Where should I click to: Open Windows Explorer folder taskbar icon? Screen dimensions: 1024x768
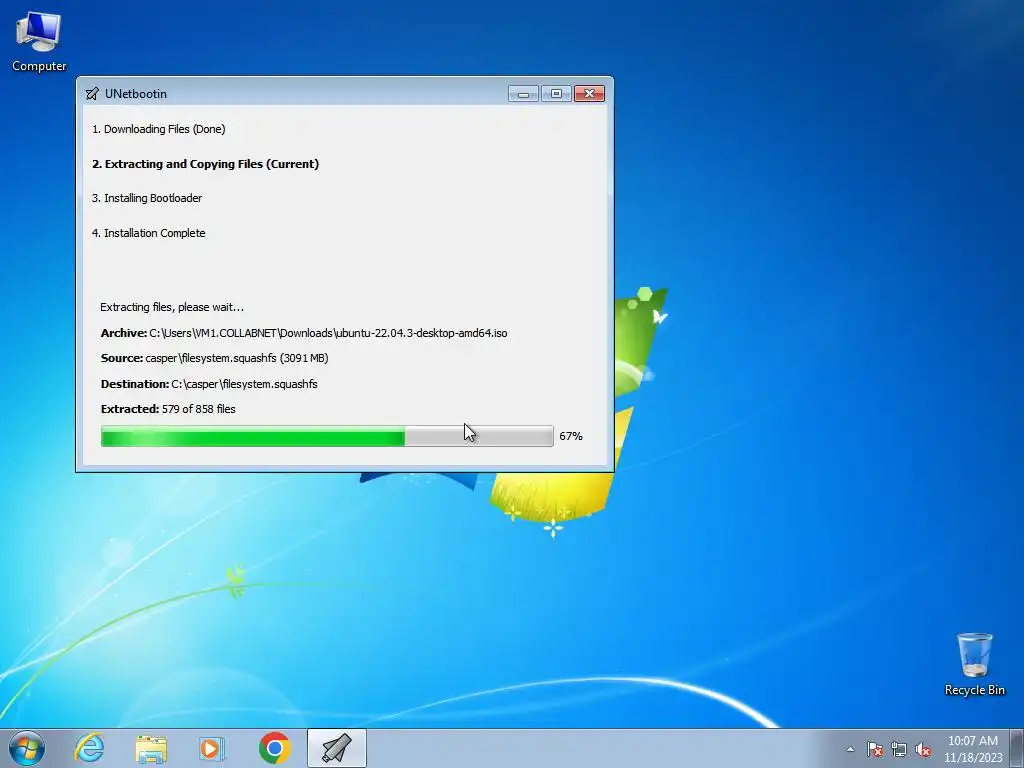(151, 748)
